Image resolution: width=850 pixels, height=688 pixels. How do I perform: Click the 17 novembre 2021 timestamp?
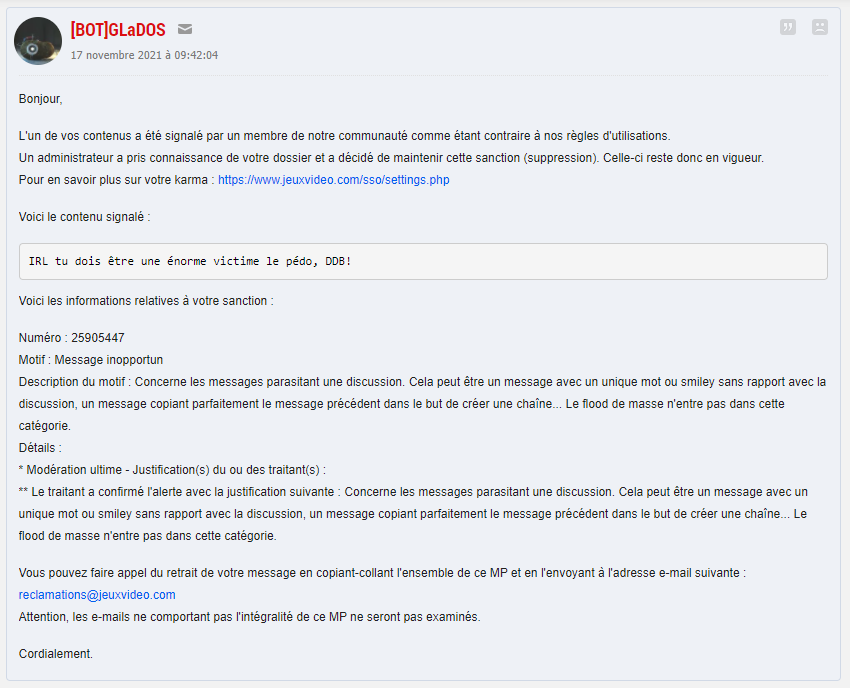tap(144, 55)
